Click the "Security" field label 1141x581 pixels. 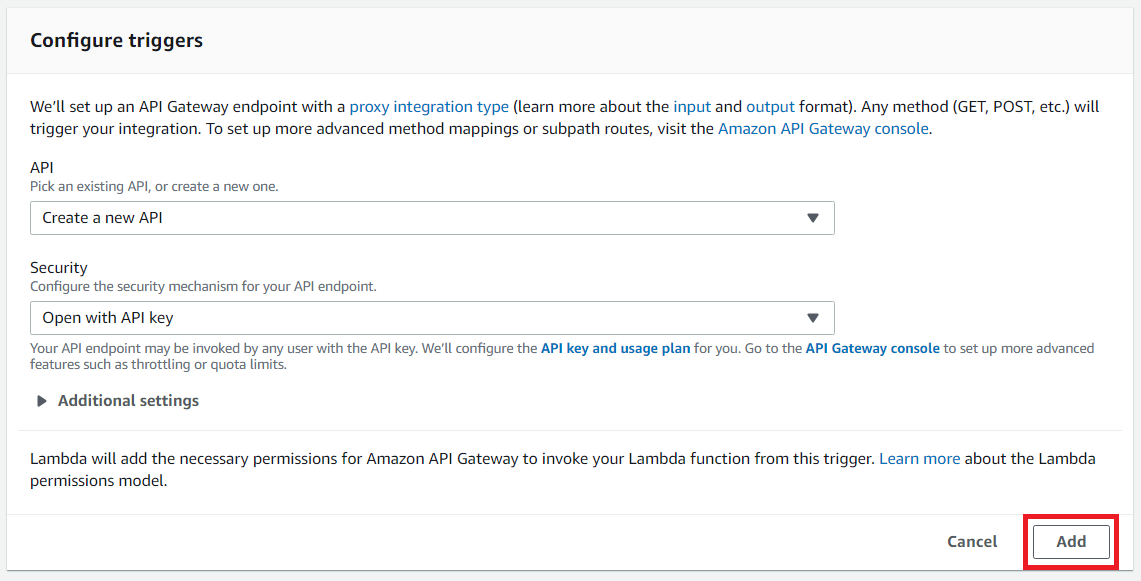click(59, 268)
